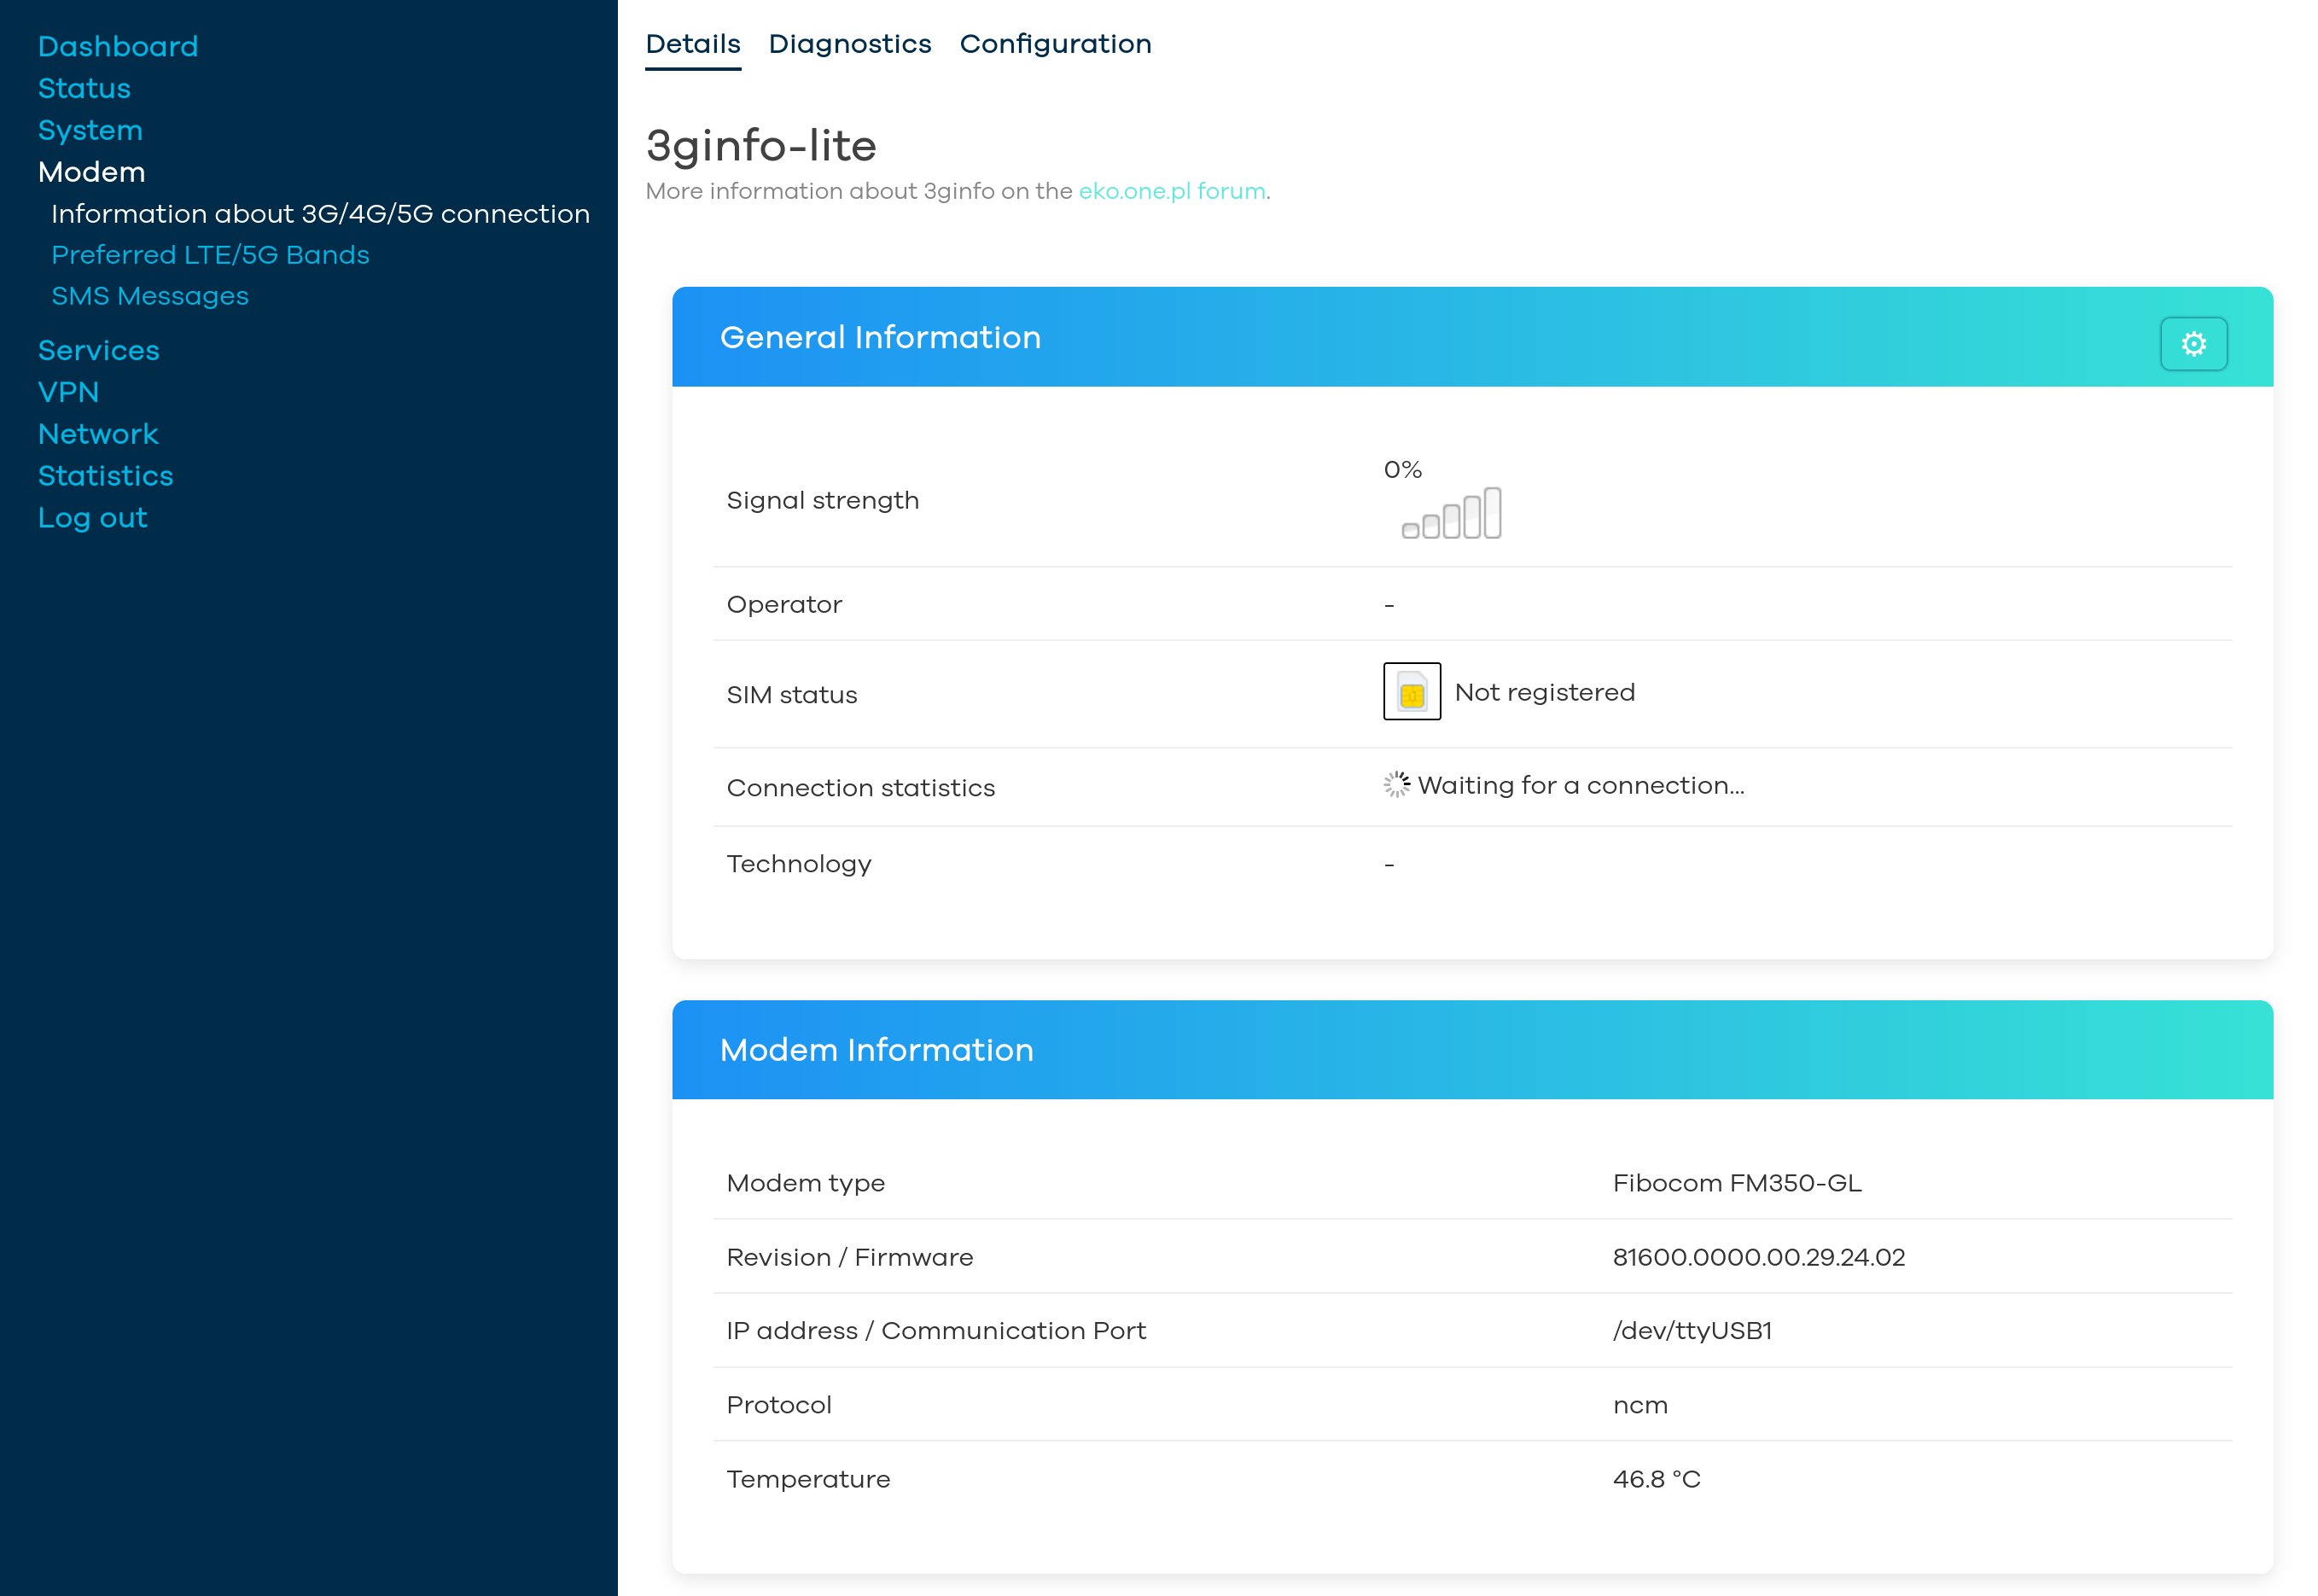The width and height of the screenshot is (2318, 1596).
Task: Open the VPN sidebar menu
Action: pyautogui.click(x=68, y=392)
